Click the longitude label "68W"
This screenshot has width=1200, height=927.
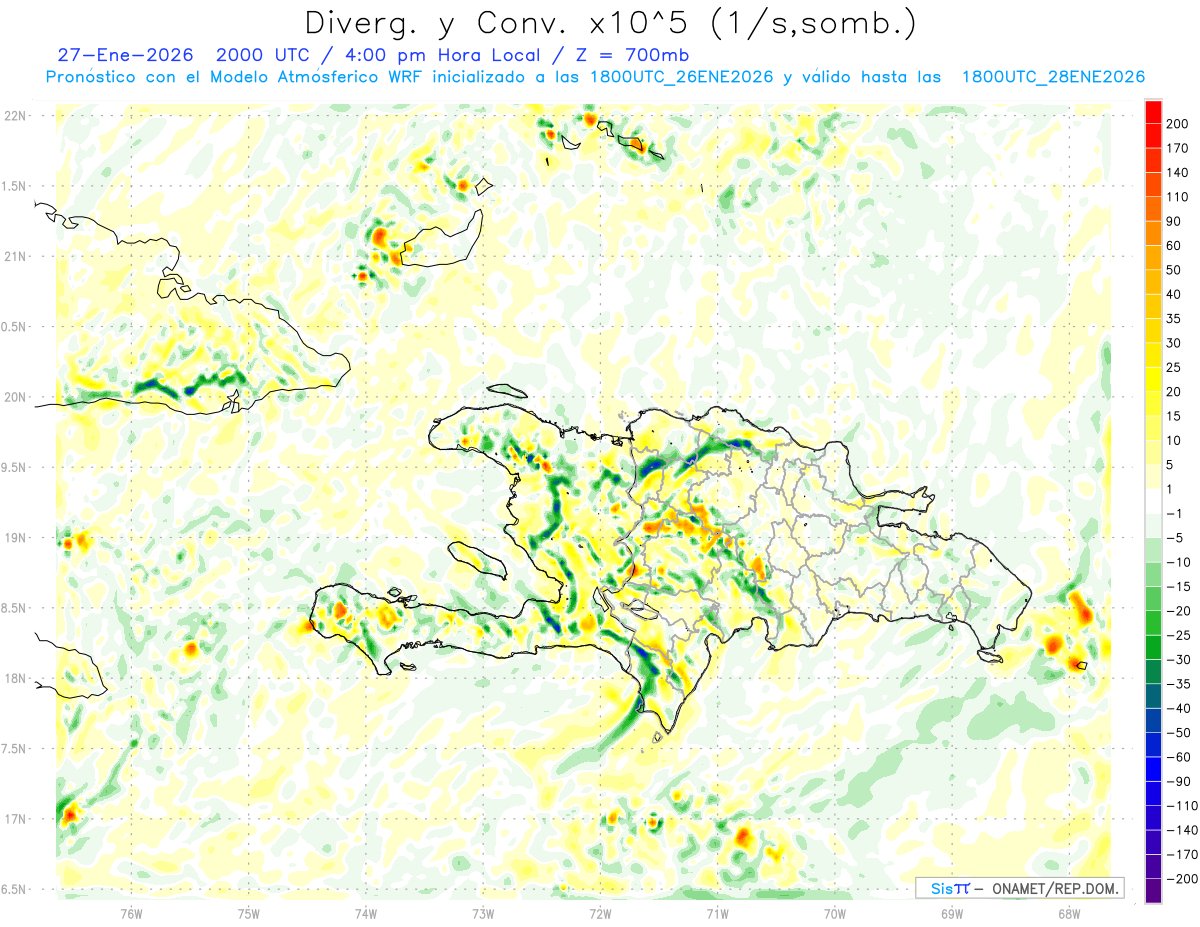tap(1069, 913)
